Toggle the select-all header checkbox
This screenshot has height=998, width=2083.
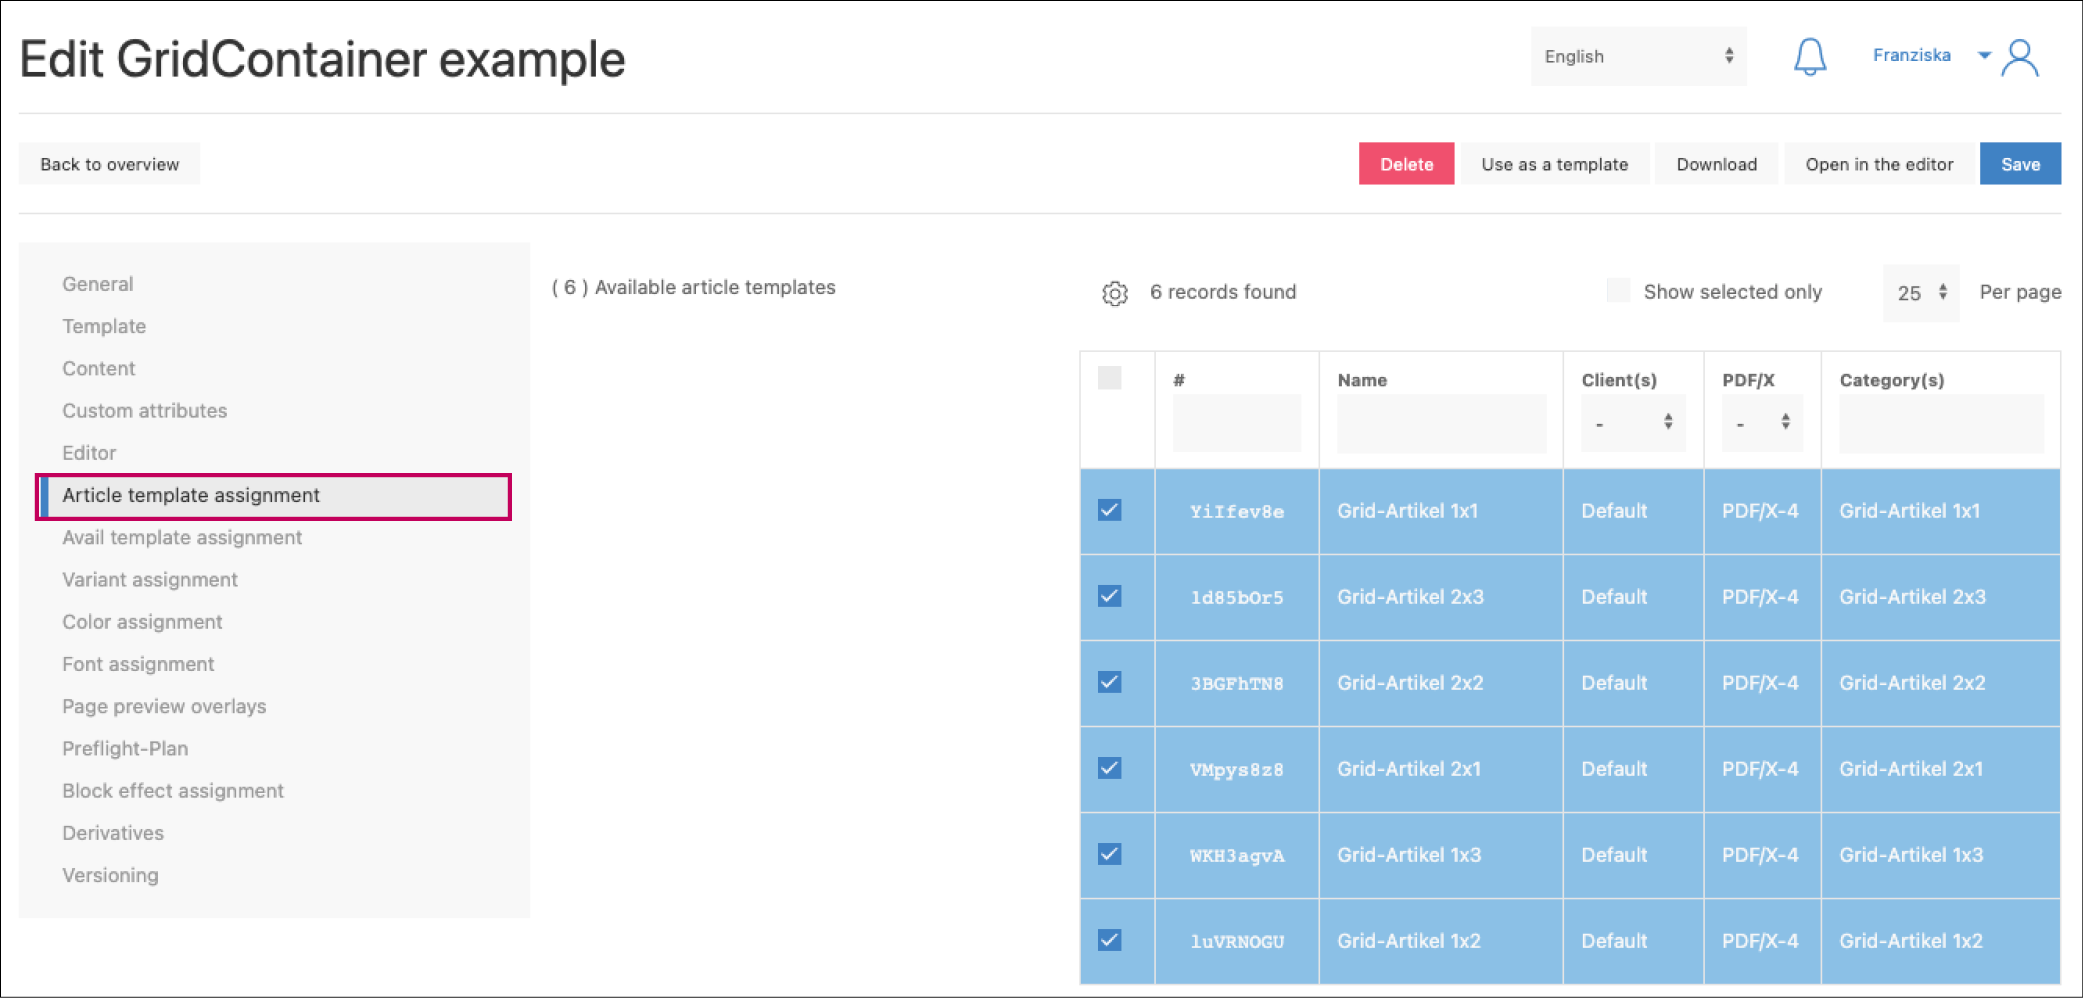coord(1109,378)
